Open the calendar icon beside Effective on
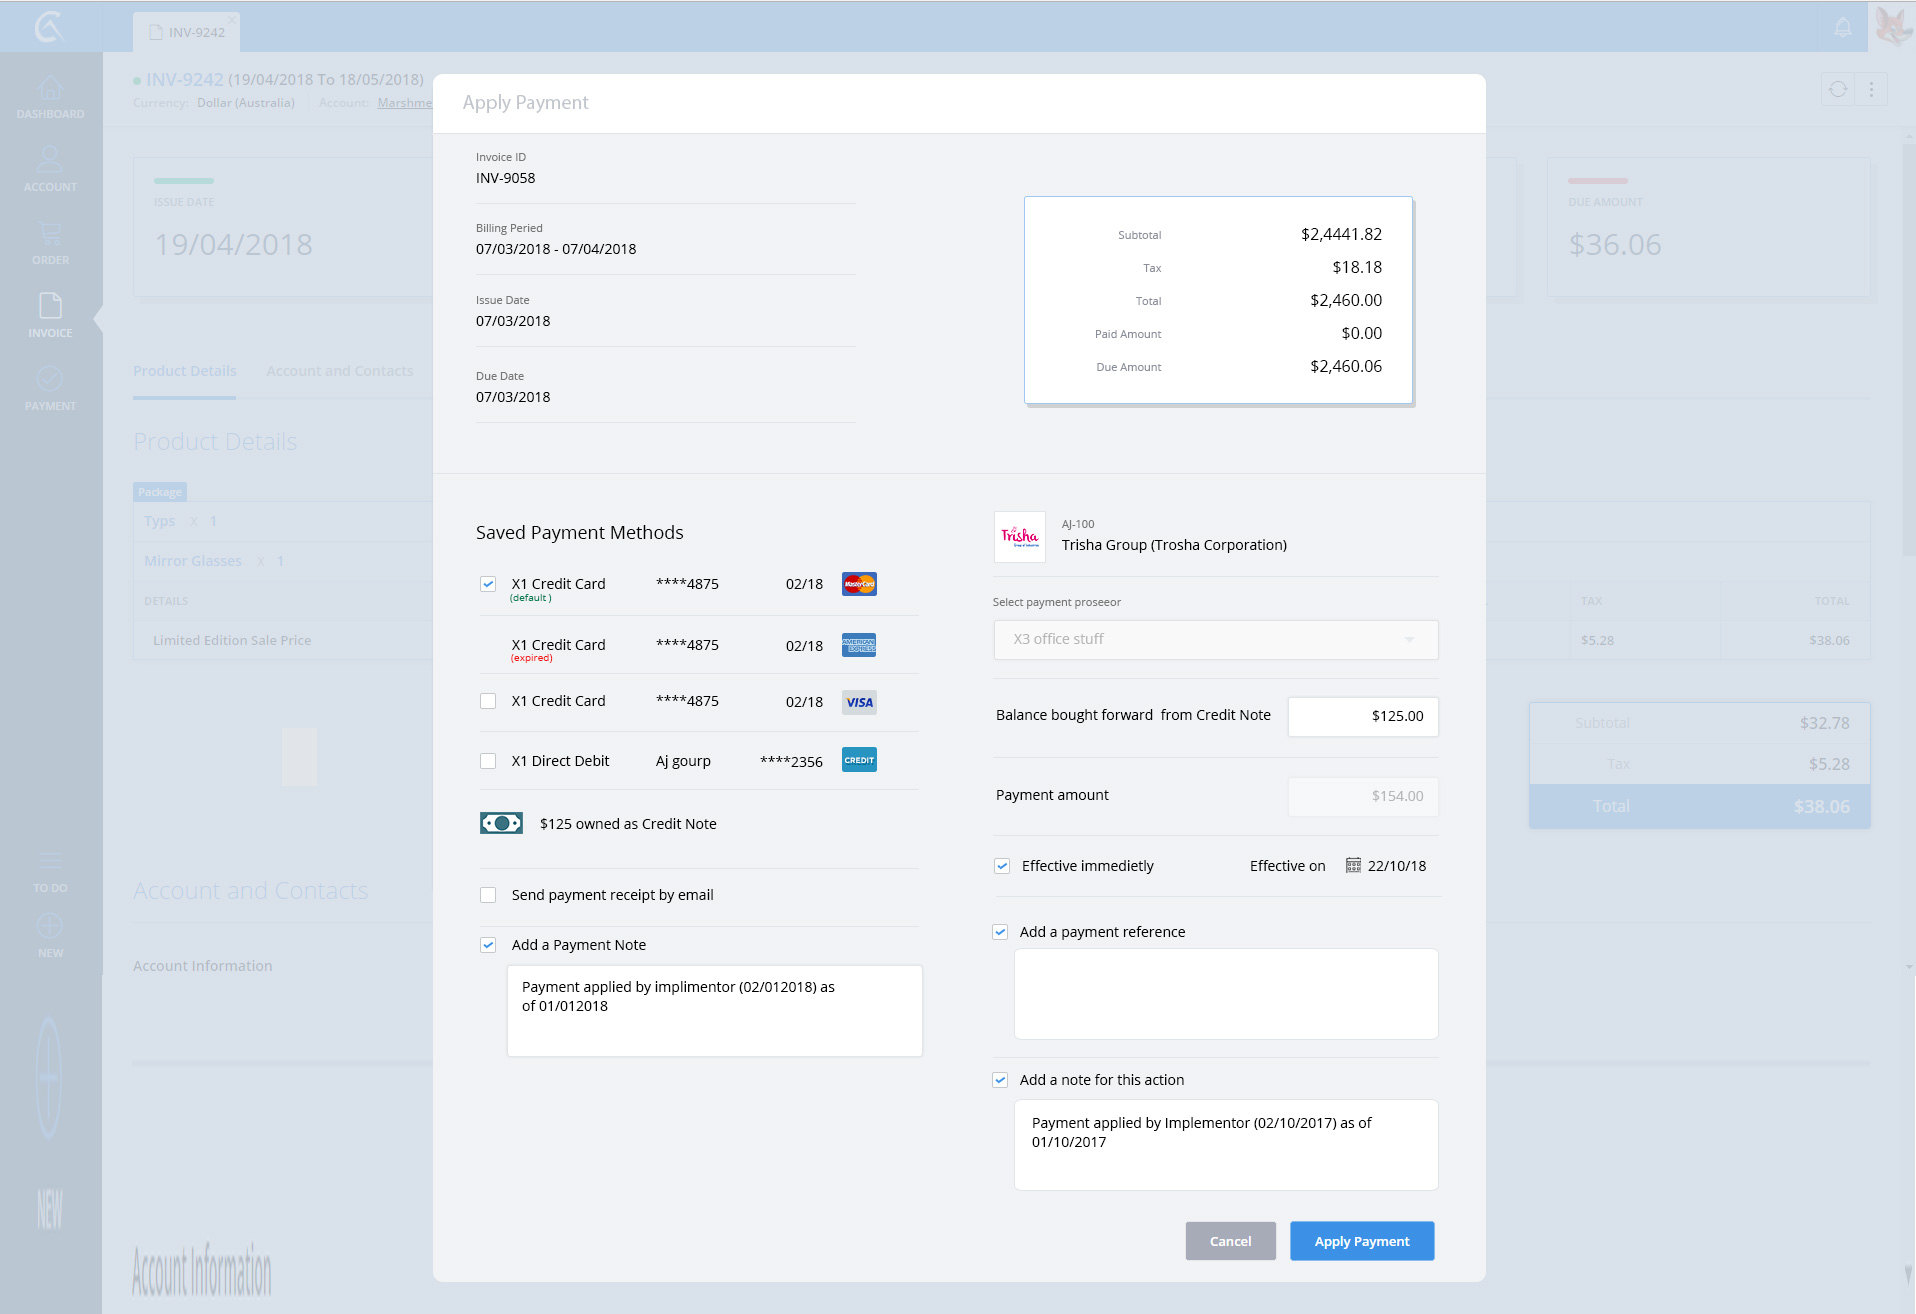Screen dimensions: 1916x1314 coord(1353,866)
